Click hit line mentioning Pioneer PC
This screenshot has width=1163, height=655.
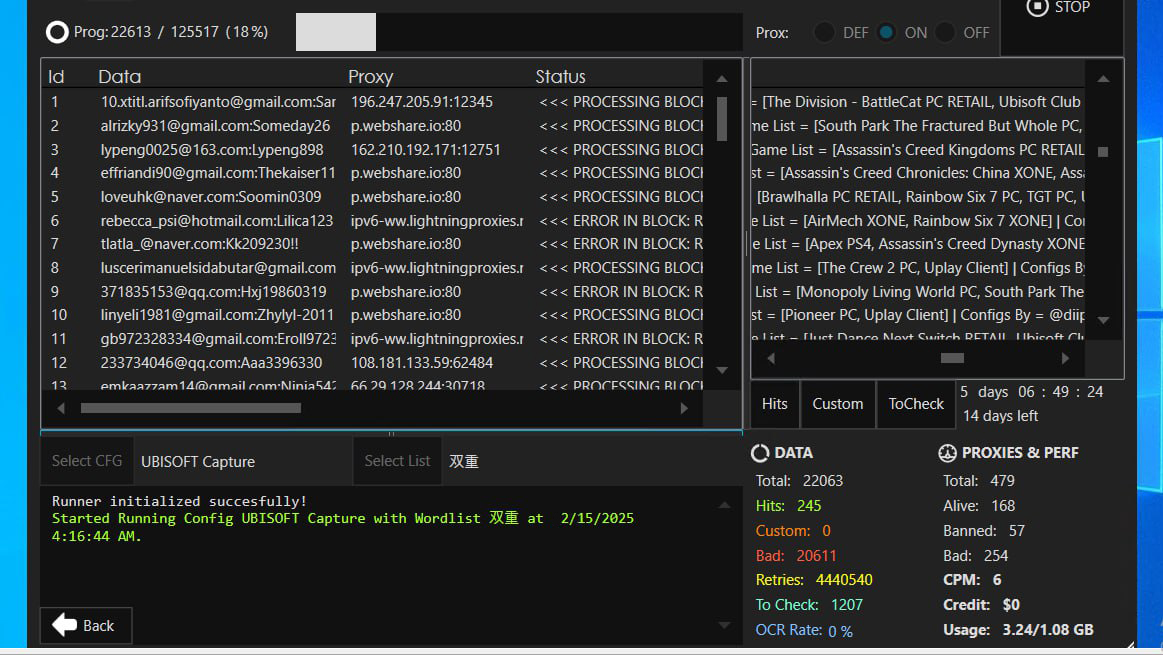pyautogui.click(x=917, y=315)
